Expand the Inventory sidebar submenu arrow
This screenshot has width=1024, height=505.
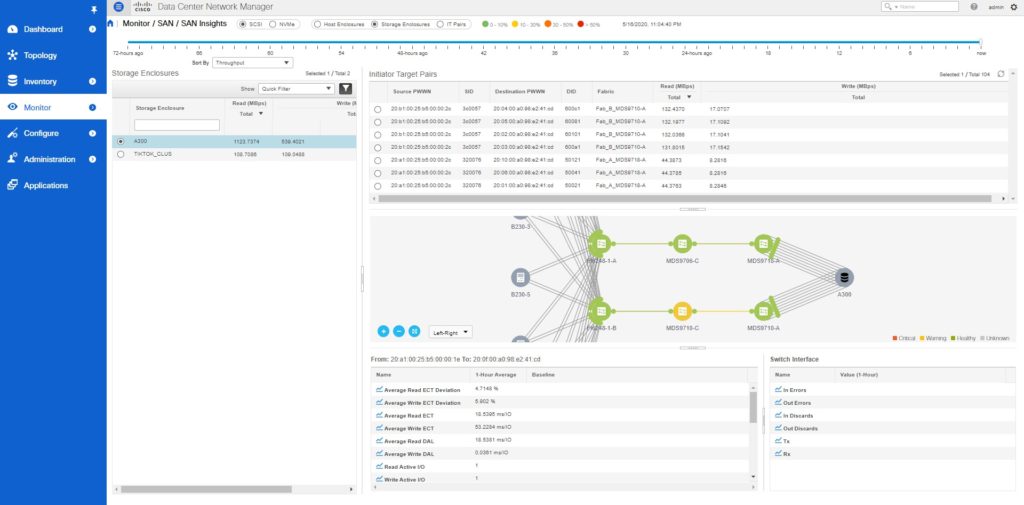point(92,82)
